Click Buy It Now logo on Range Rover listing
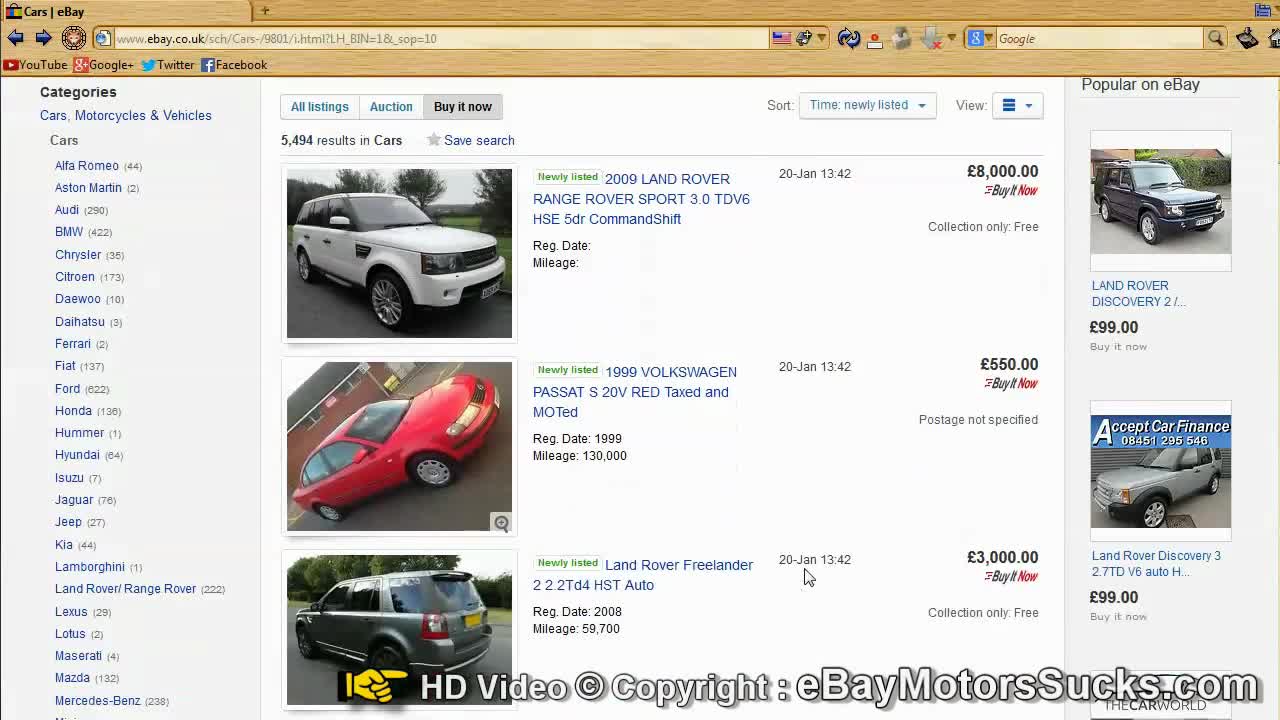The width and height of the screenshot is (1280, 720). click(x=1010, y=190)
